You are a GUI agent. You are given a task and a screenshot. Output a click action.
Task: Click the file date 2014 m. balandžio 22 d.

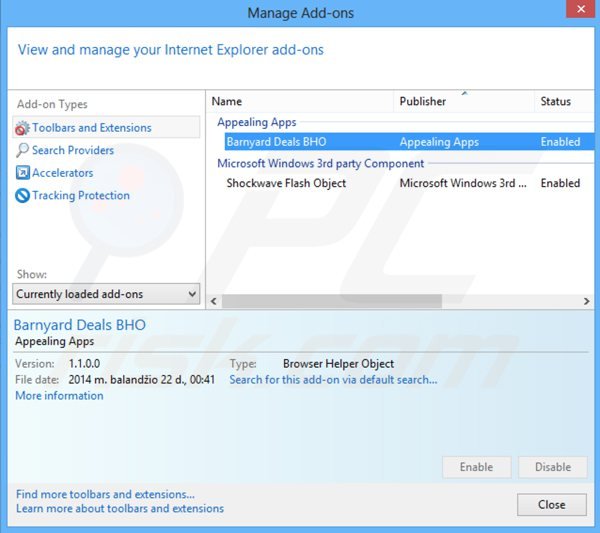142,380
